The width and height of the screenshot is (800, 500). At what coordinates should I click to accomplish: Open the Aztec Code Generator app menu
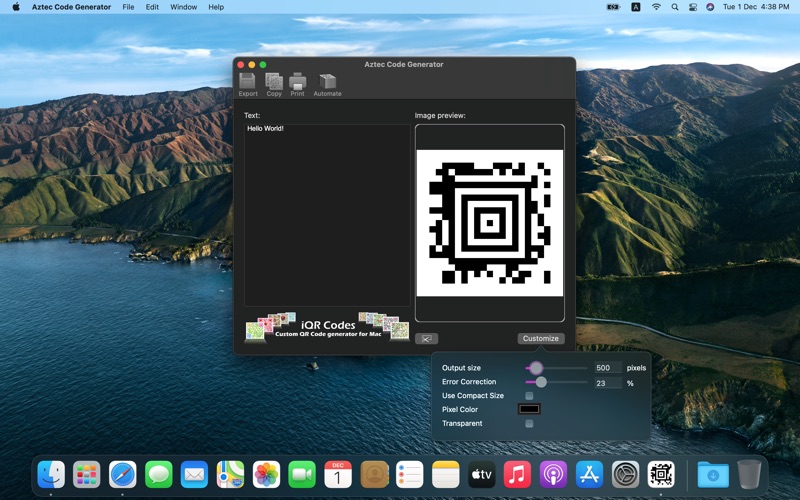(x=71, y=7)
